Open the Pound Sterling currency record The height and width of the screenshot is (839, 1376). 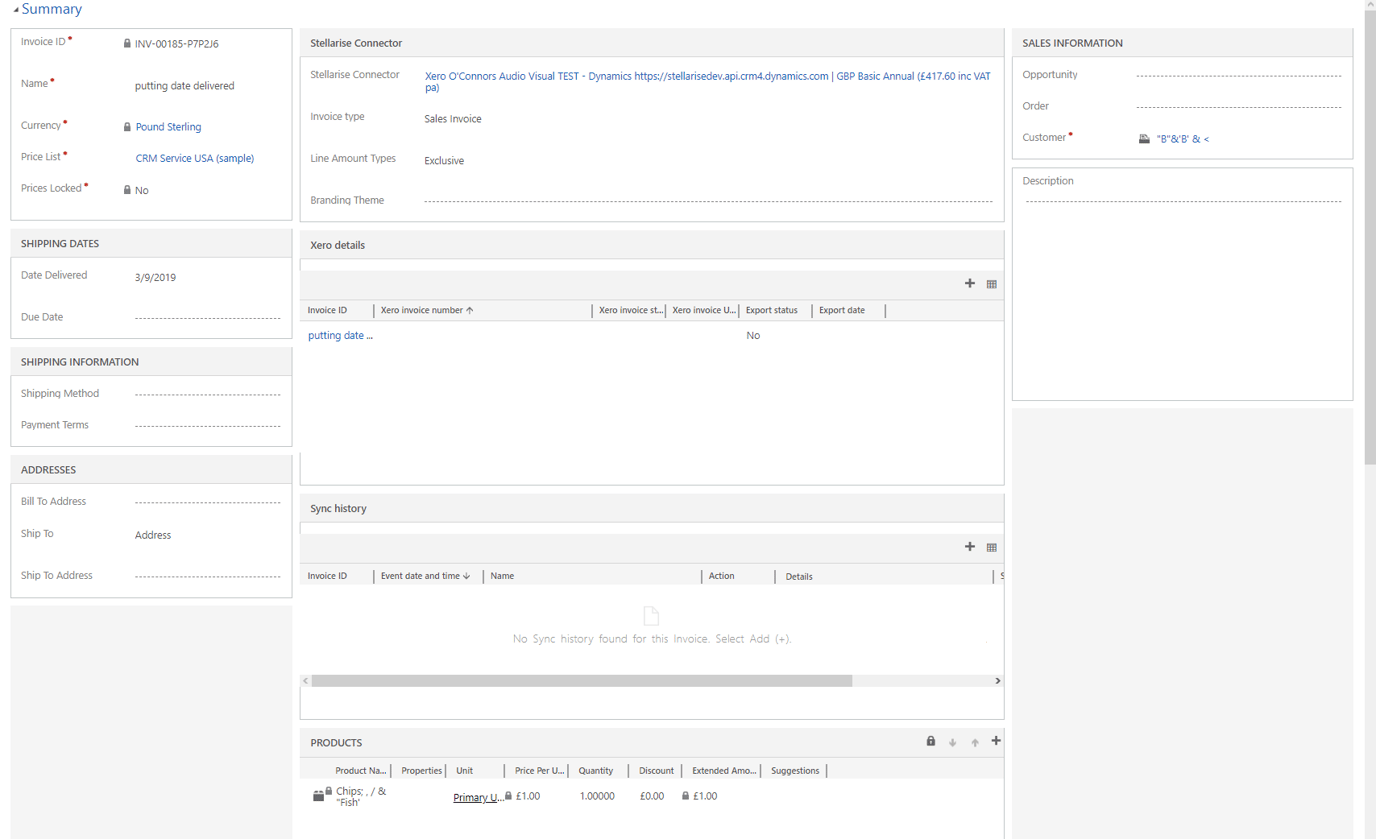coord(167,126)
